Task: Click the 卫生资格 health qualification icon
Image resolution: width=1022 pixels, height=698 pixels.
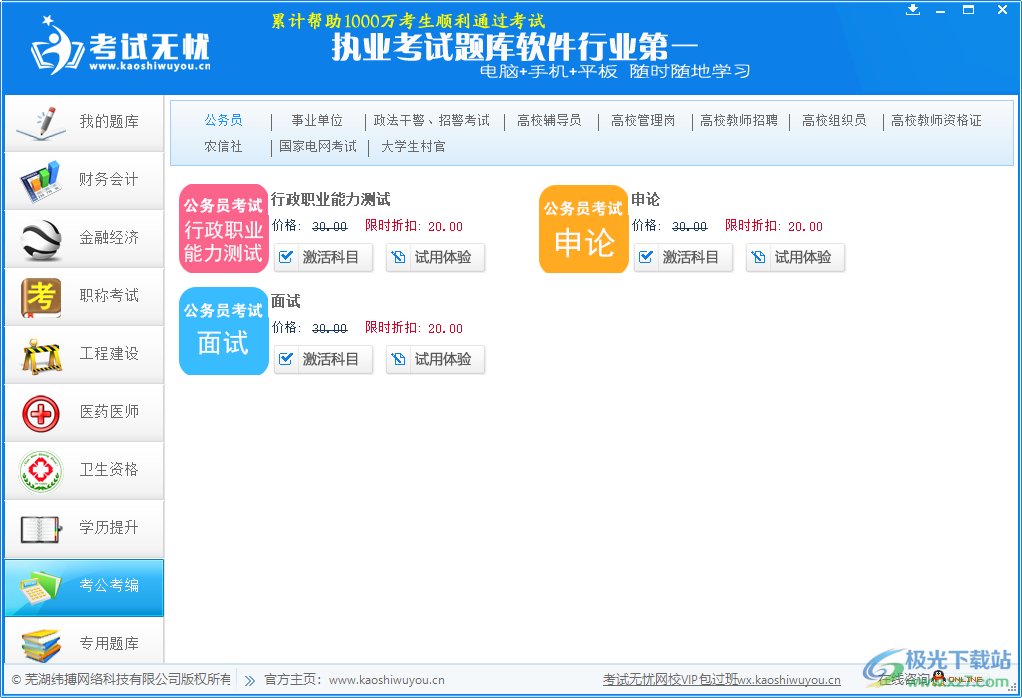Action: tap(40, 470)
